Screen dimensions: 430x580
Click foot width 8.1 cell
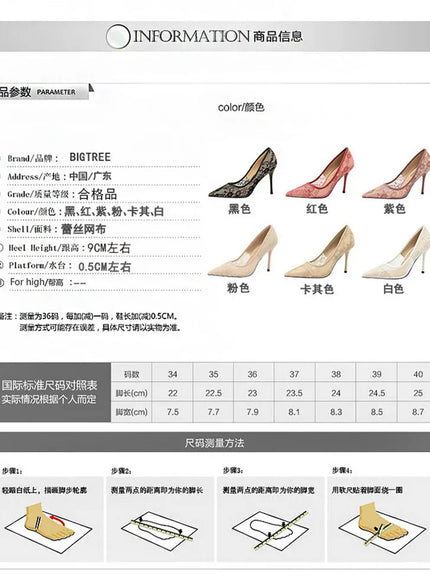pyautogui.click(x=294, y=412)
